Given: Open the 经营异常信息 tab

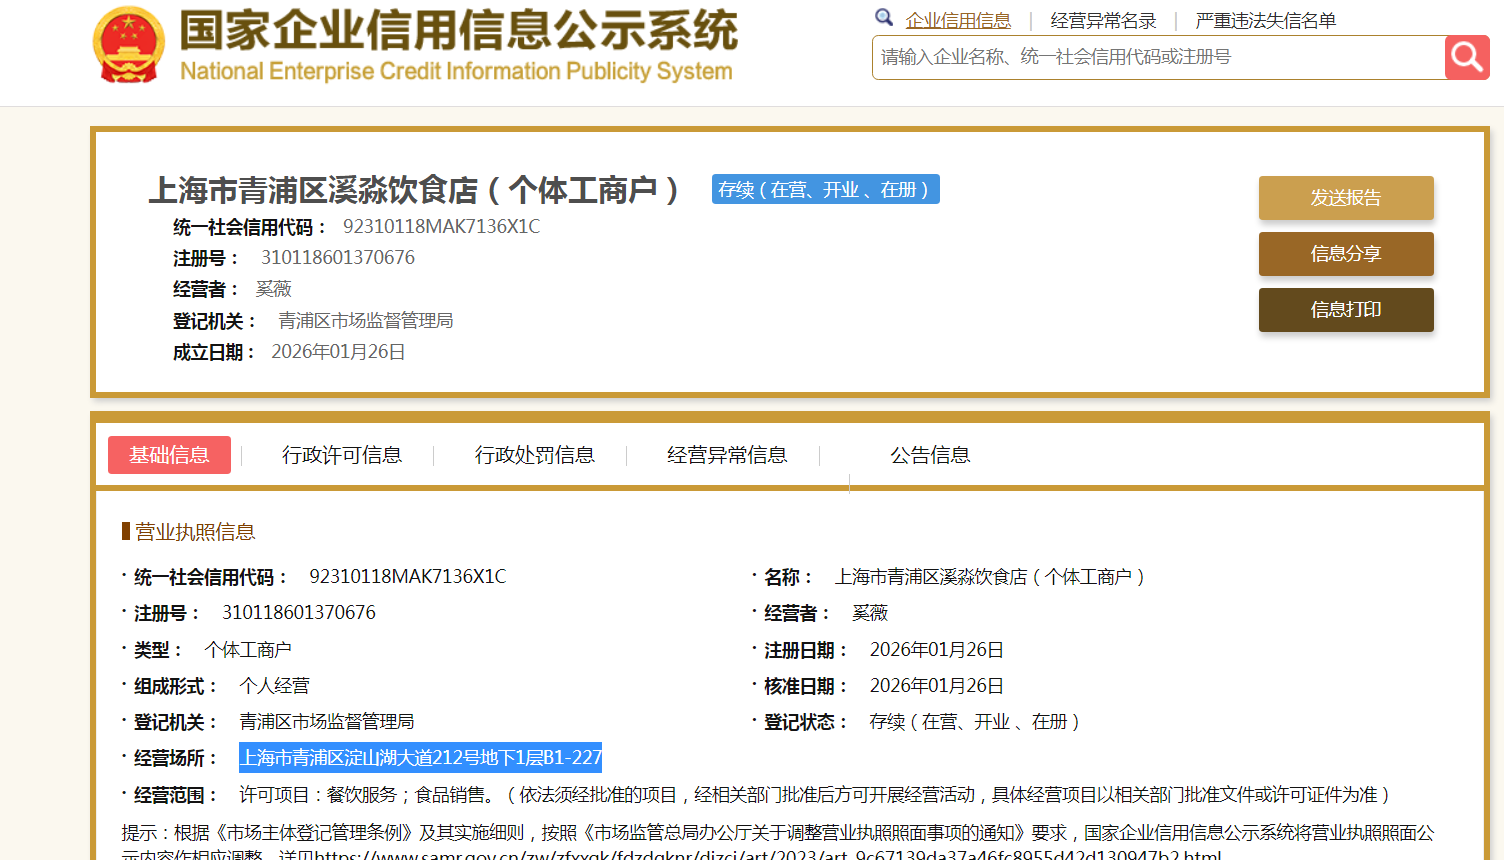Looking at the screenshot, I should coord(727,455).
